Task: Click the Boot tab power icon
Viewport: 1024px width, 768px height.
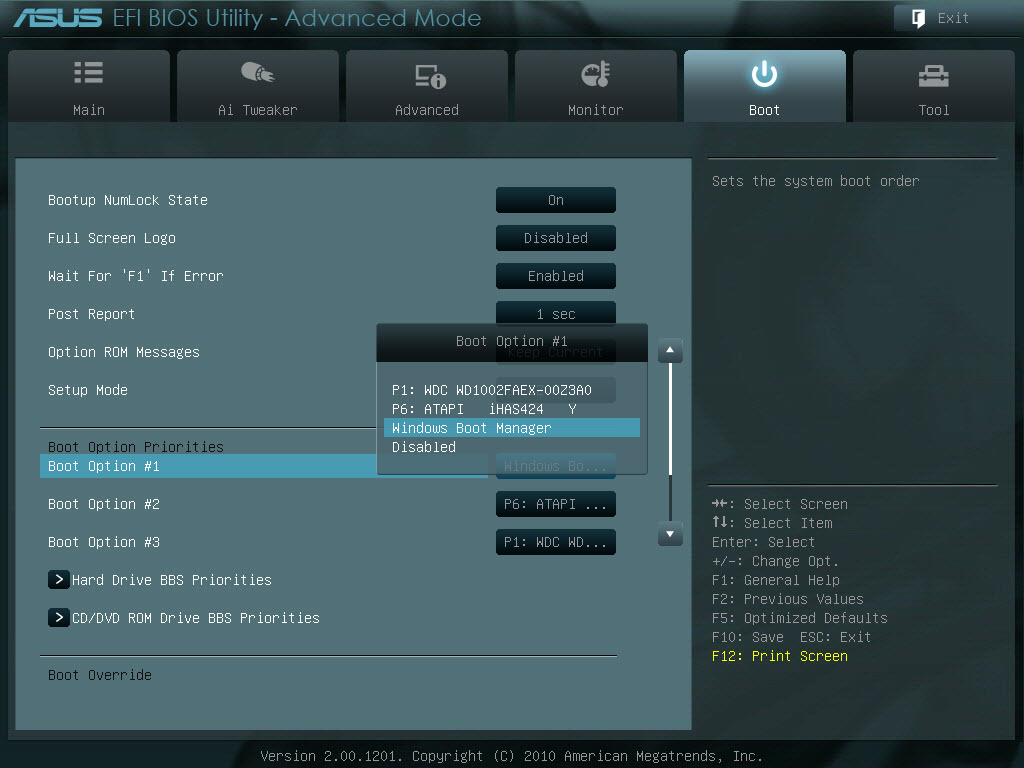Action: point(764,74)
